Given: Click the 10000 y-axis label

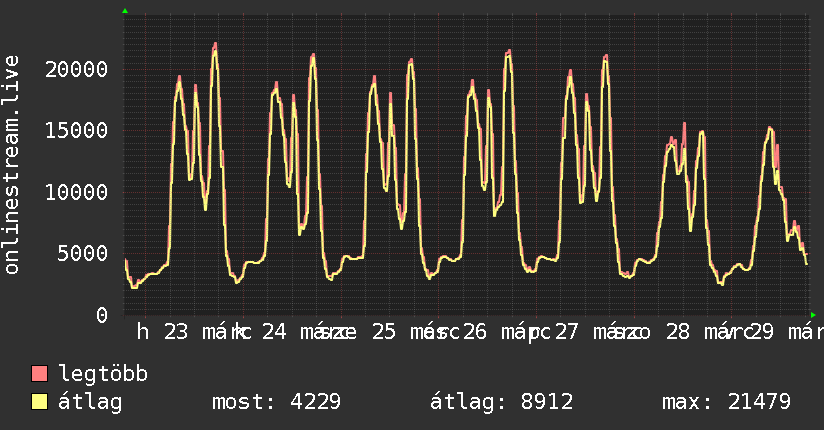Looking at the screenshot, I should tap(76, 192).
